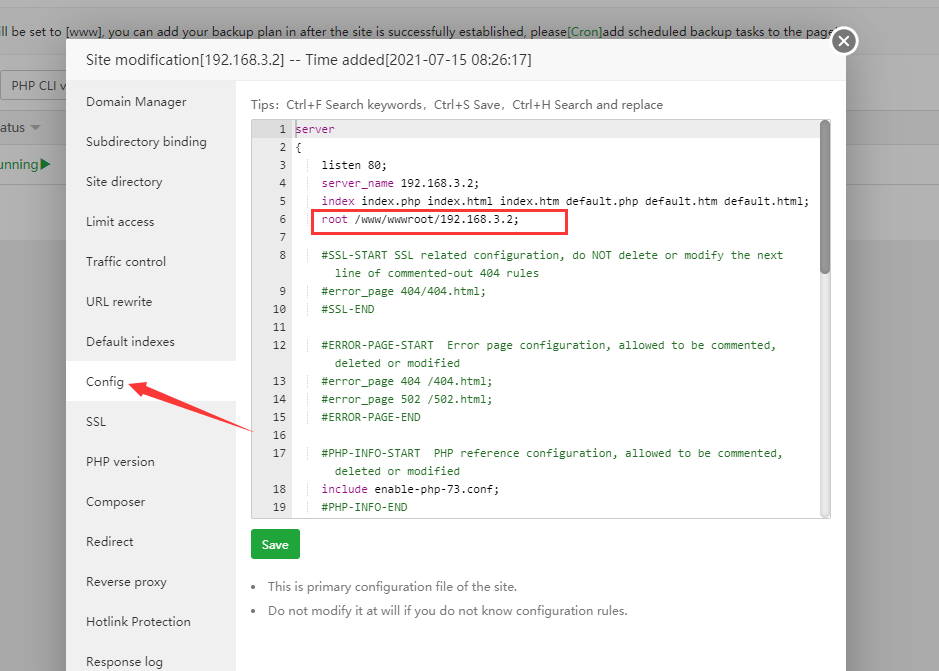Open the Default indexes section
This screenshot has height=671, width=939.
[130, 342]
